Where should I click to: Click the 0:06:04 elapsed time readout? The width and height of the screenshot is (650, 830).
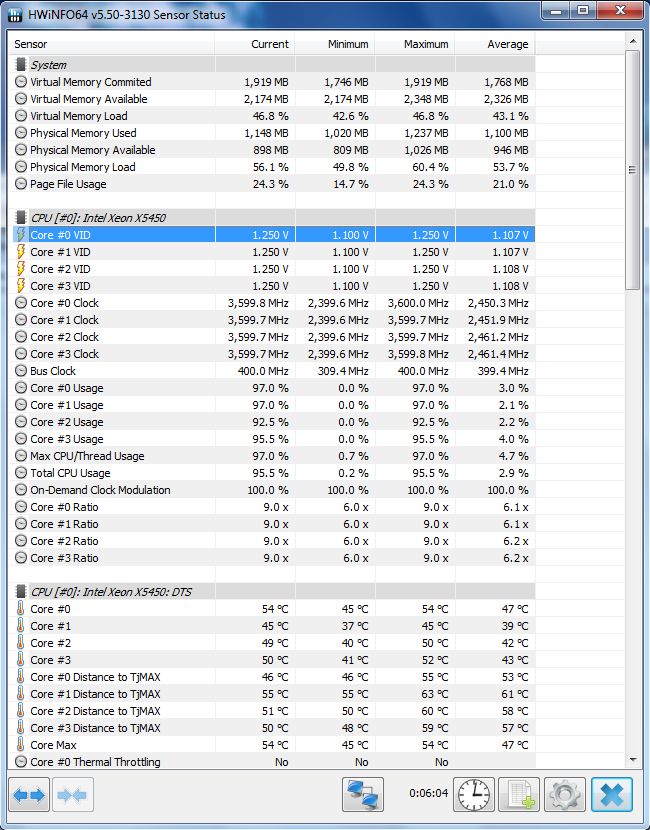[x=428, y=793]
